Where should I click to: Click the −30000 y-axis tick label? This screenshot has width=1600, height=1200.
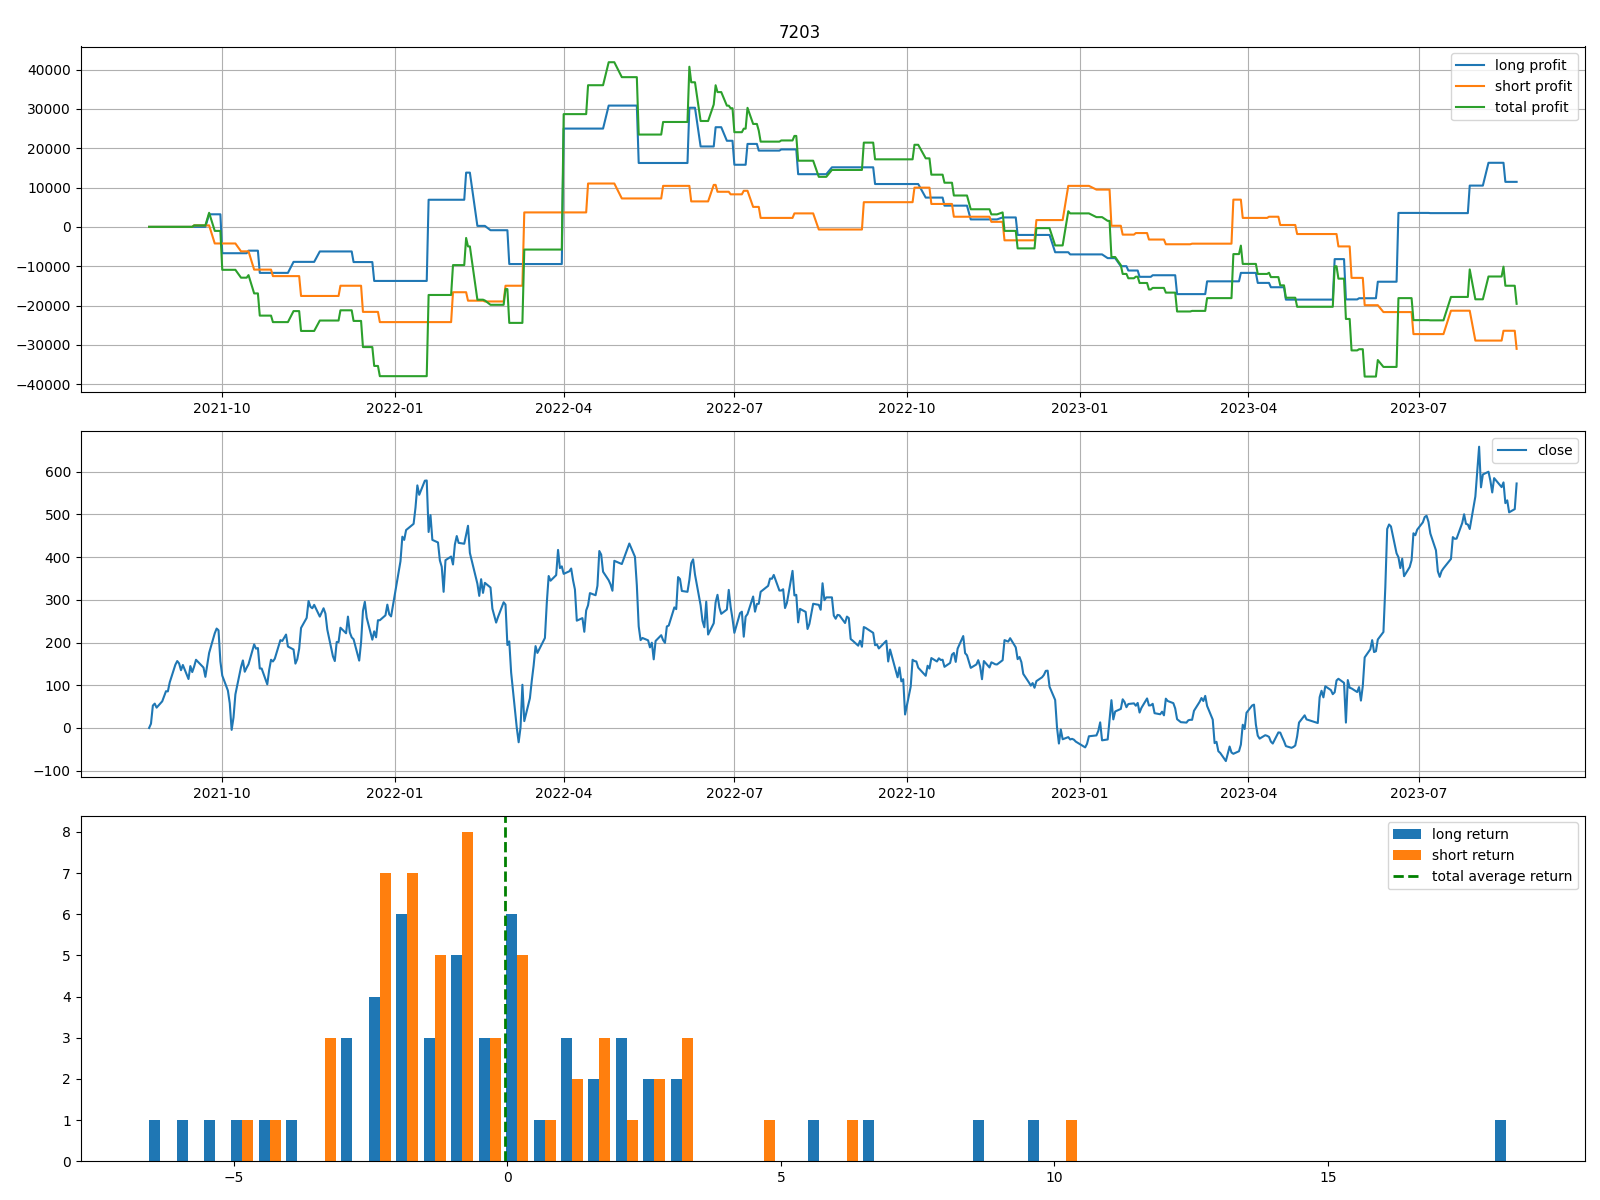[x=43, y=346]
